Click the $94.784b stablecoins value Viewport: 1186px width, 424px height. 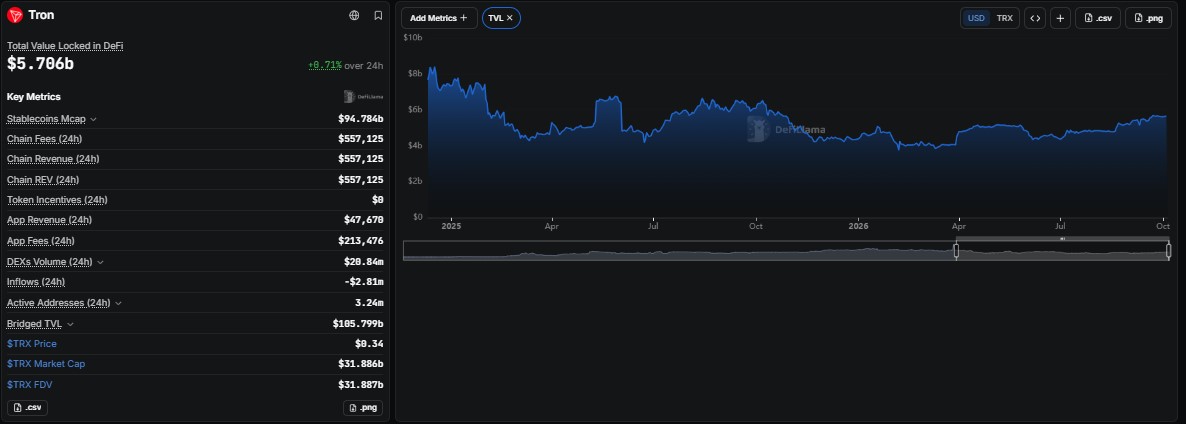(361, 119)
